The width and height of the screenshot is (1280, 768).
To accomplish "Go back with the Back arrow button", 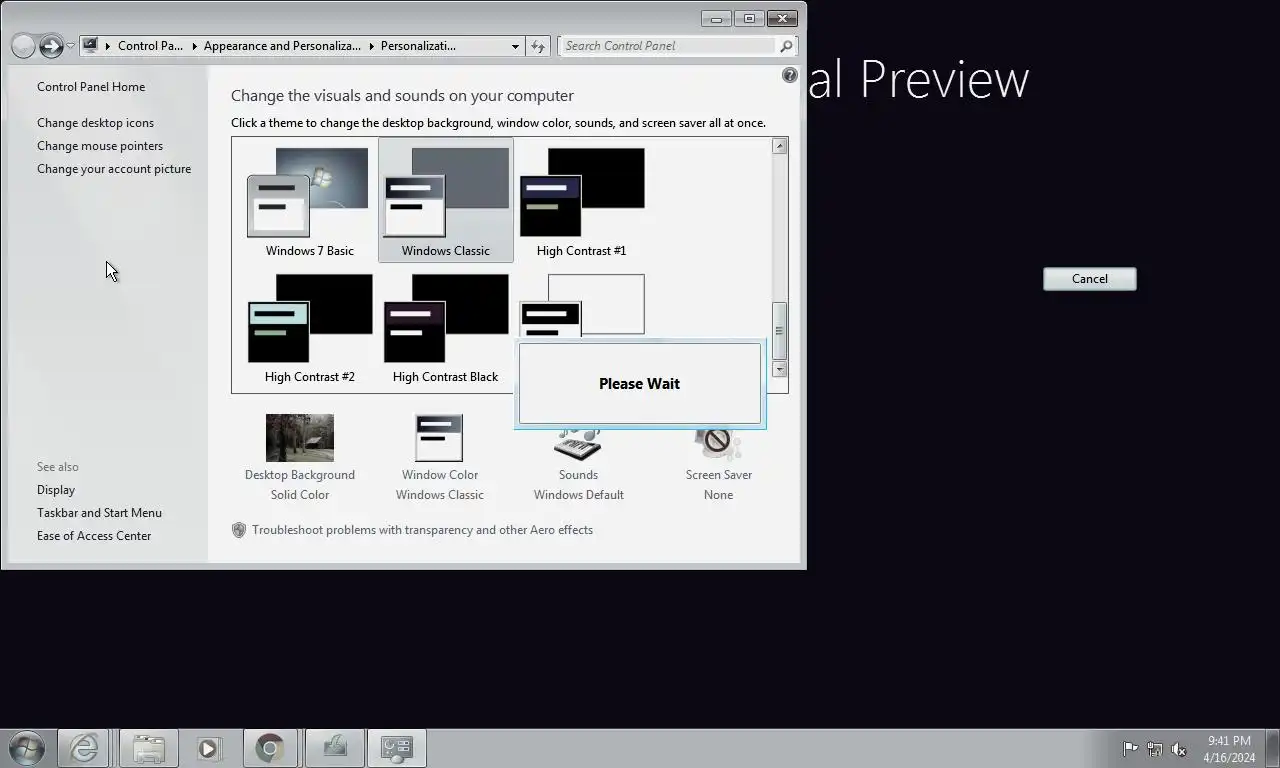I will pyautogui.click(x=23, y=46).
